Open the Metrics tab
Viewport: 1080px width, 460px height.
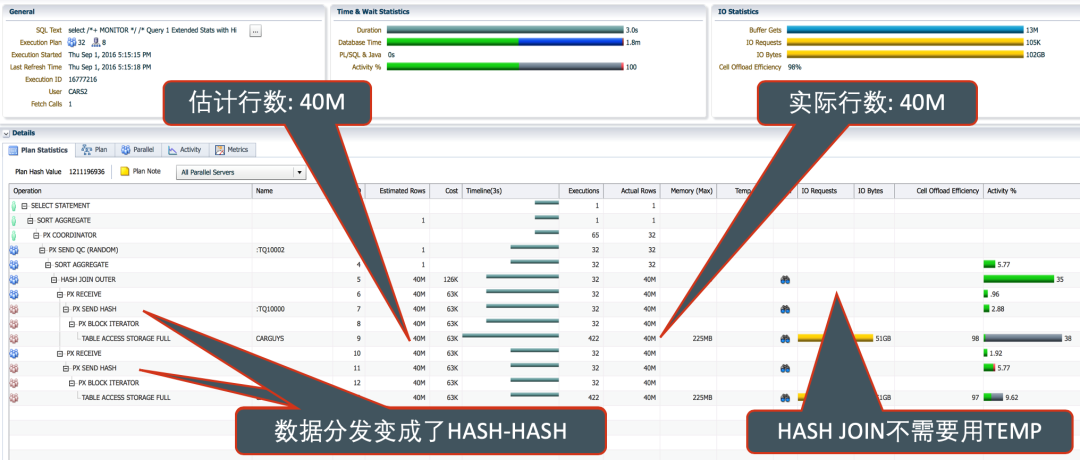[x=232, y=149]
